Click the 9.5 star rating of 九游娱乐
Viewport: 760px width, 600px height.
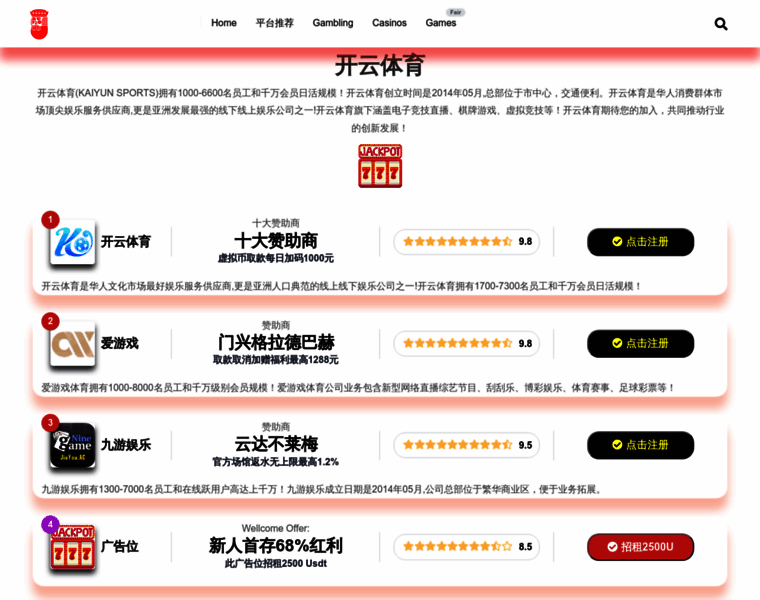[x=467, y=445]
